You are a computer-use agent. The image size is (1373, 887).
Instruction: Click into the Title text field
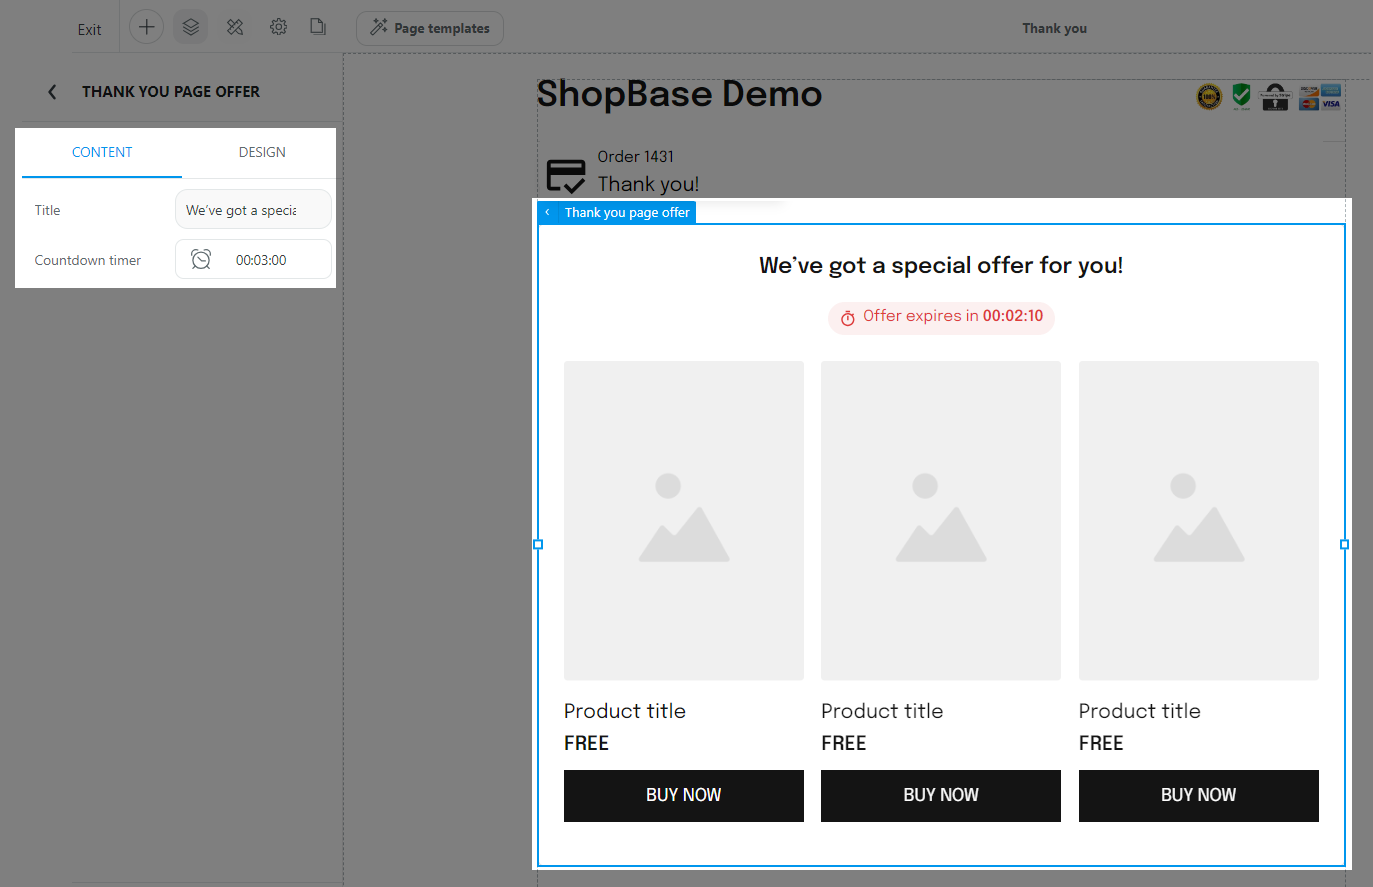[252, 210]
